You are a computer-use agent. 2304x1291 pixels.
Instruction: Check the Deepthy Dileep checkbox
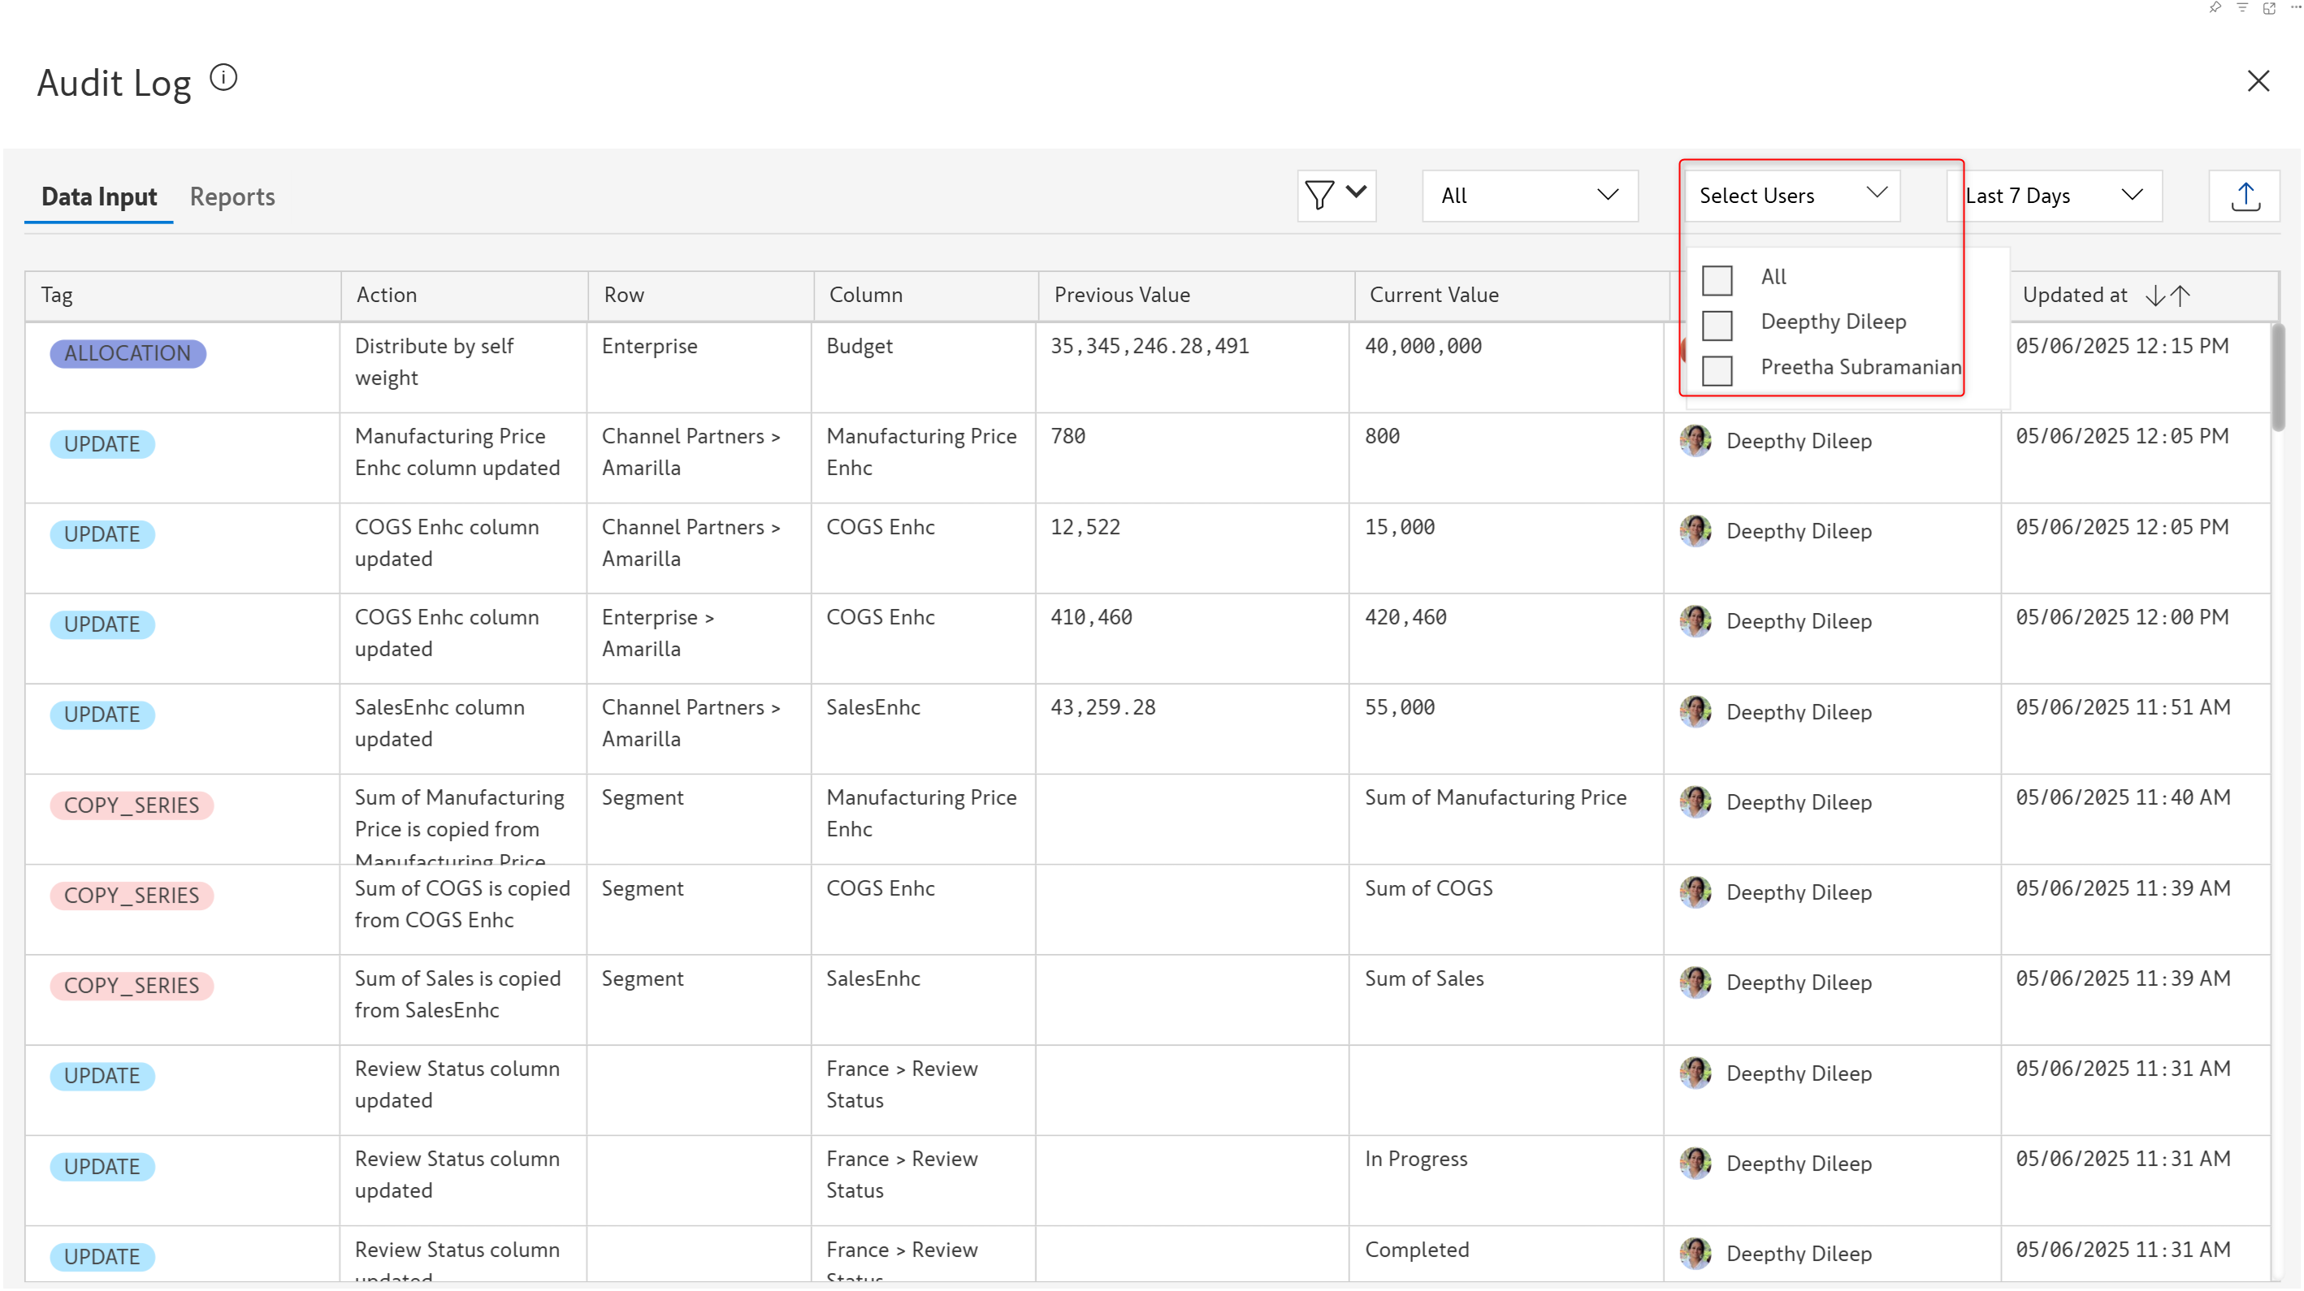point(1717,325)
